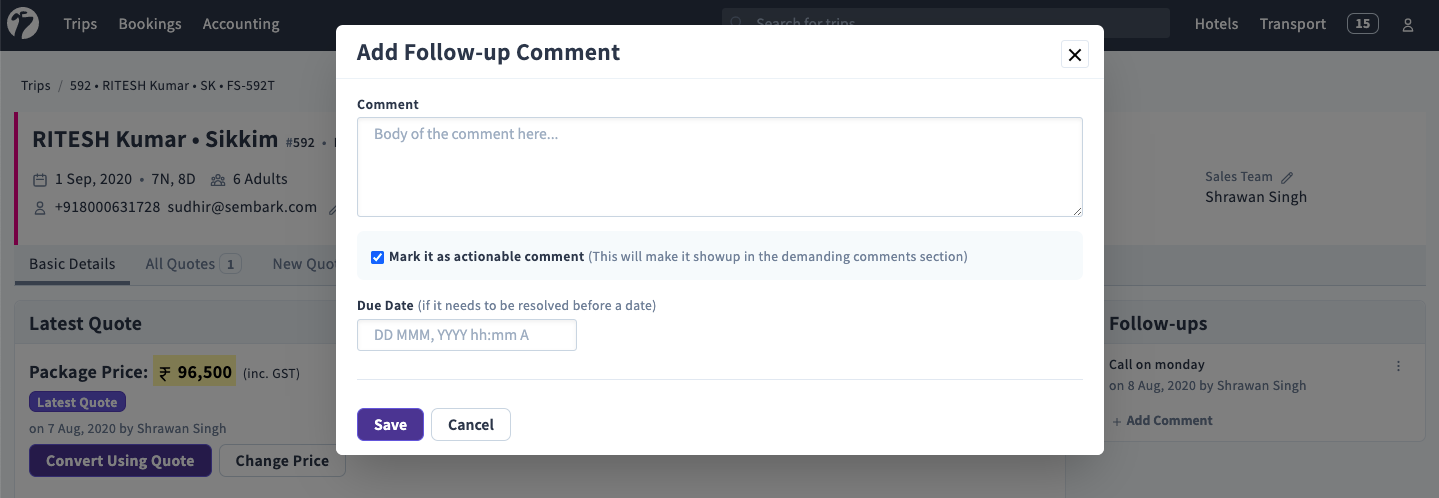Save the follow-up comment
Screen dimensions: 1439x498
click(x=390, y=424)
